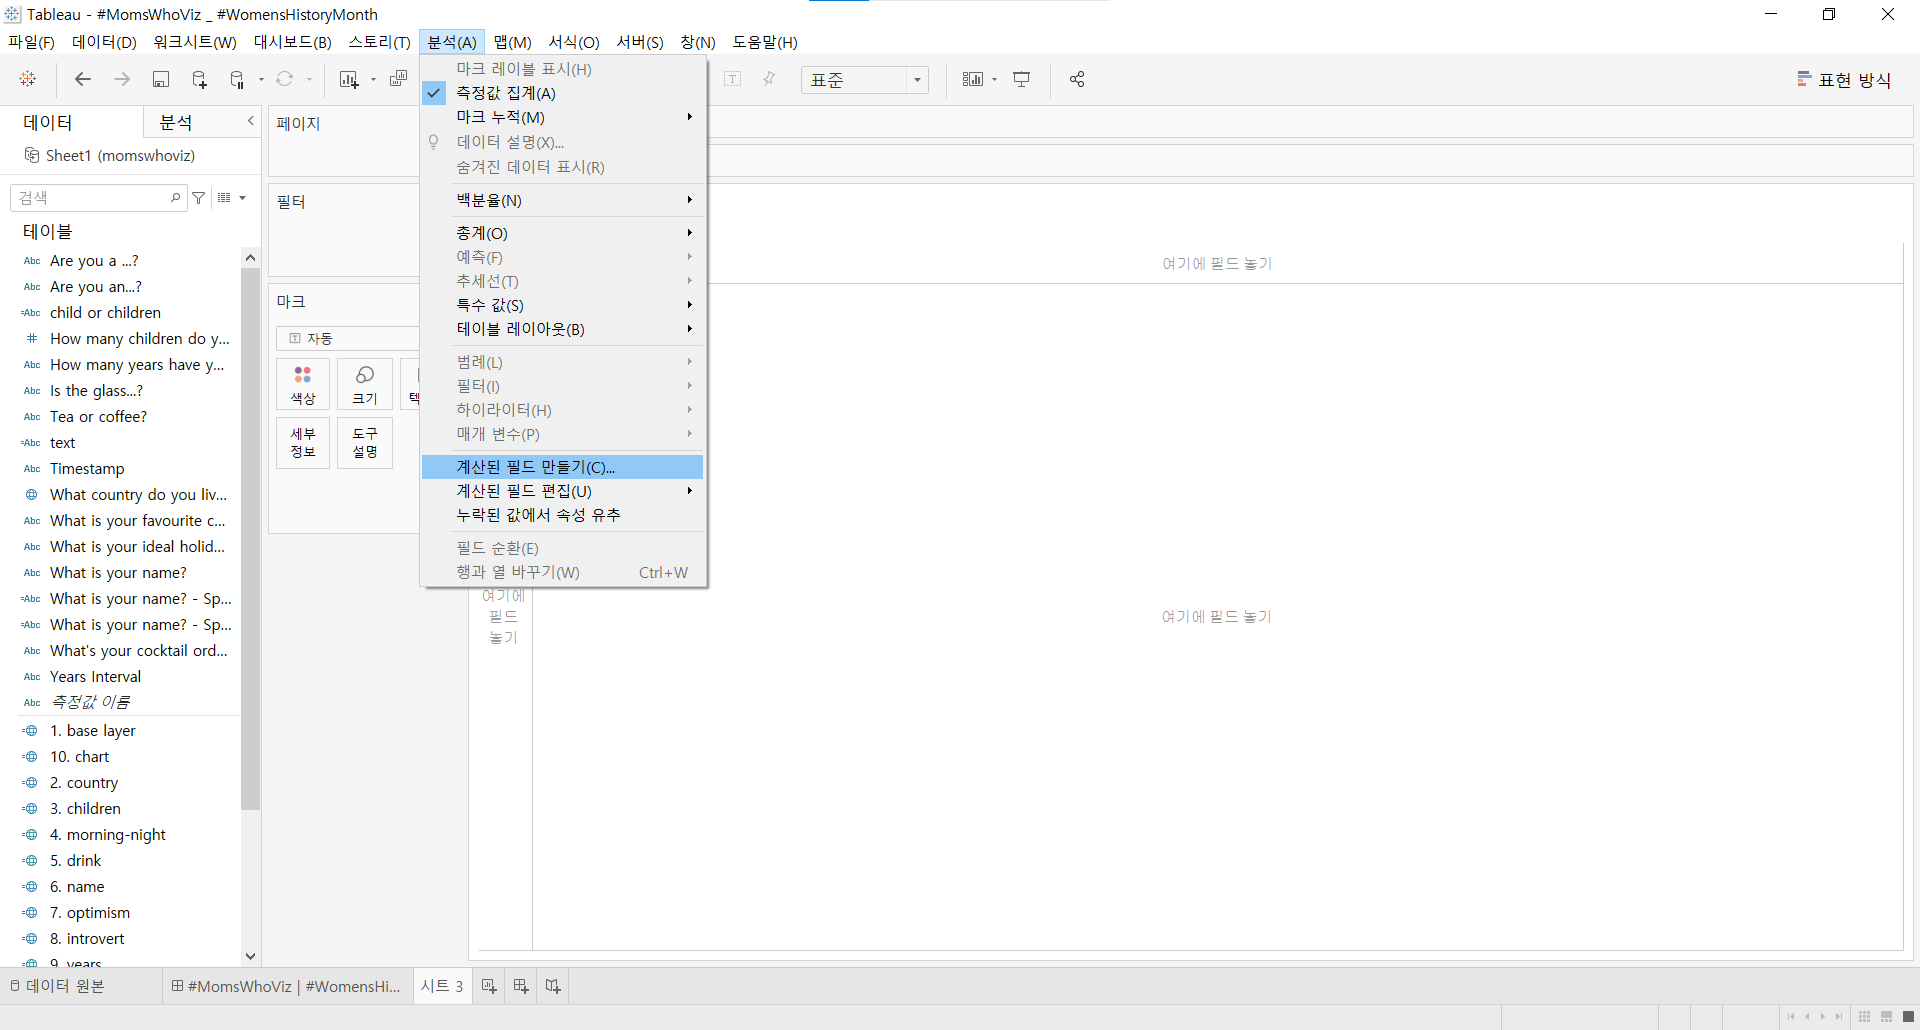Select the 시트 3 sheet tab
This screenshot has width=1920, height=1030.
(442, 986)
